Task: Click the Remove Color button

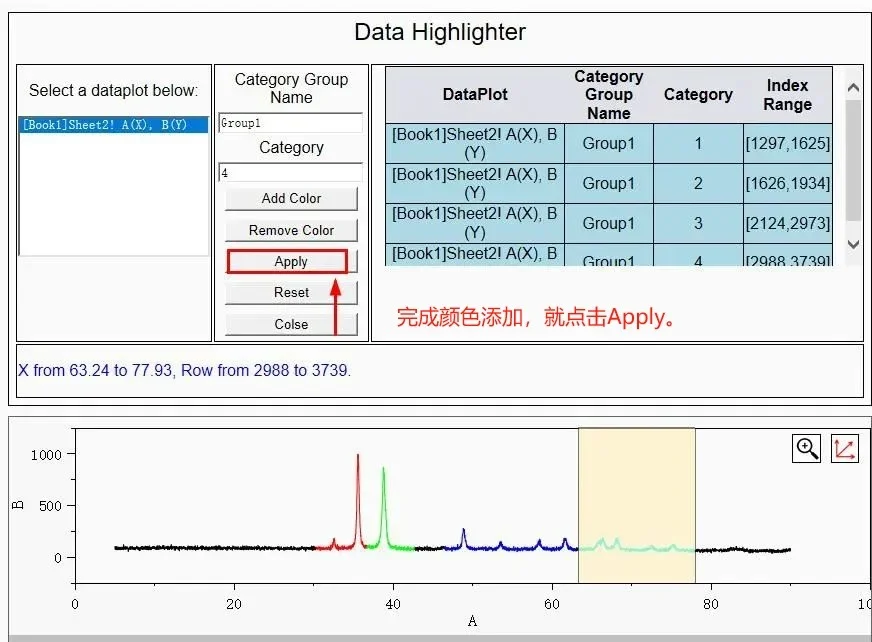Action: pyautogui.click(x=291, y=230)
